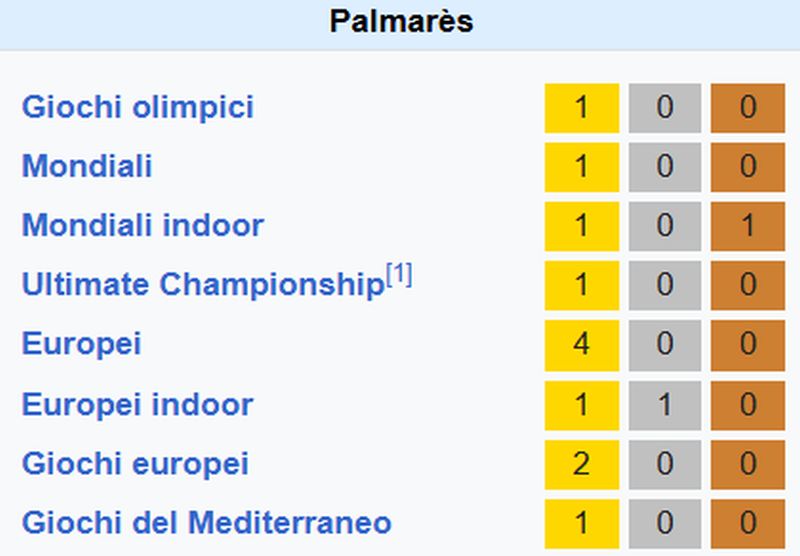Open the Giochi olimpici link

138,108
